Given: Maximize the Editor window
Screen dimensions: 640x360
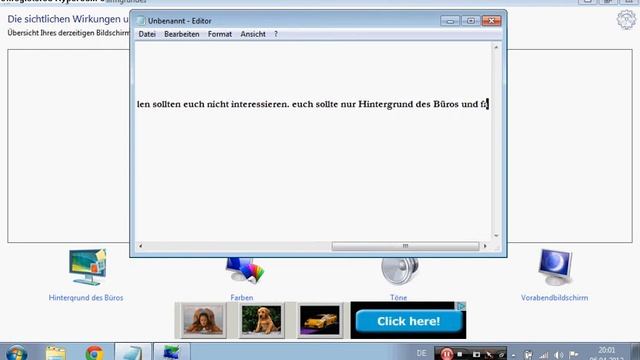Looking at the screenshot, I should pos(471,20).
